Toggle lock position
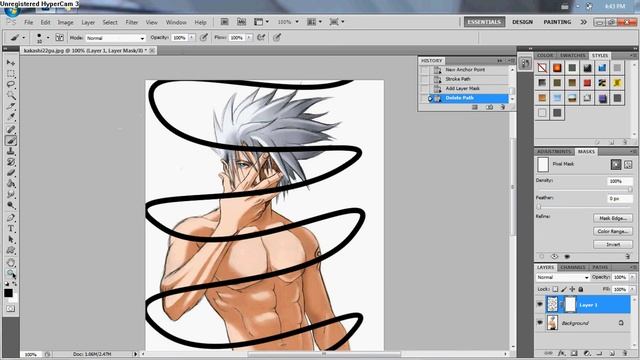Image resolution: width=640 pixels, height=360 pixels. [572, 289]
